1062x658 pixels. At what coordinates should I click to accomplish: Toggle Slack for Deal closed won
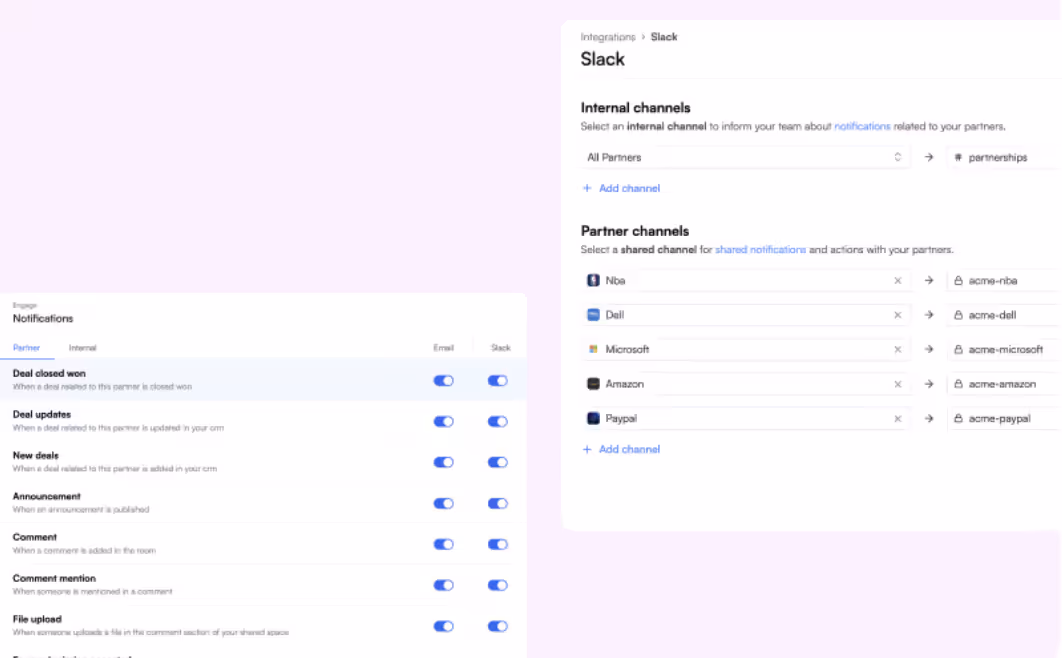(498, 380)
